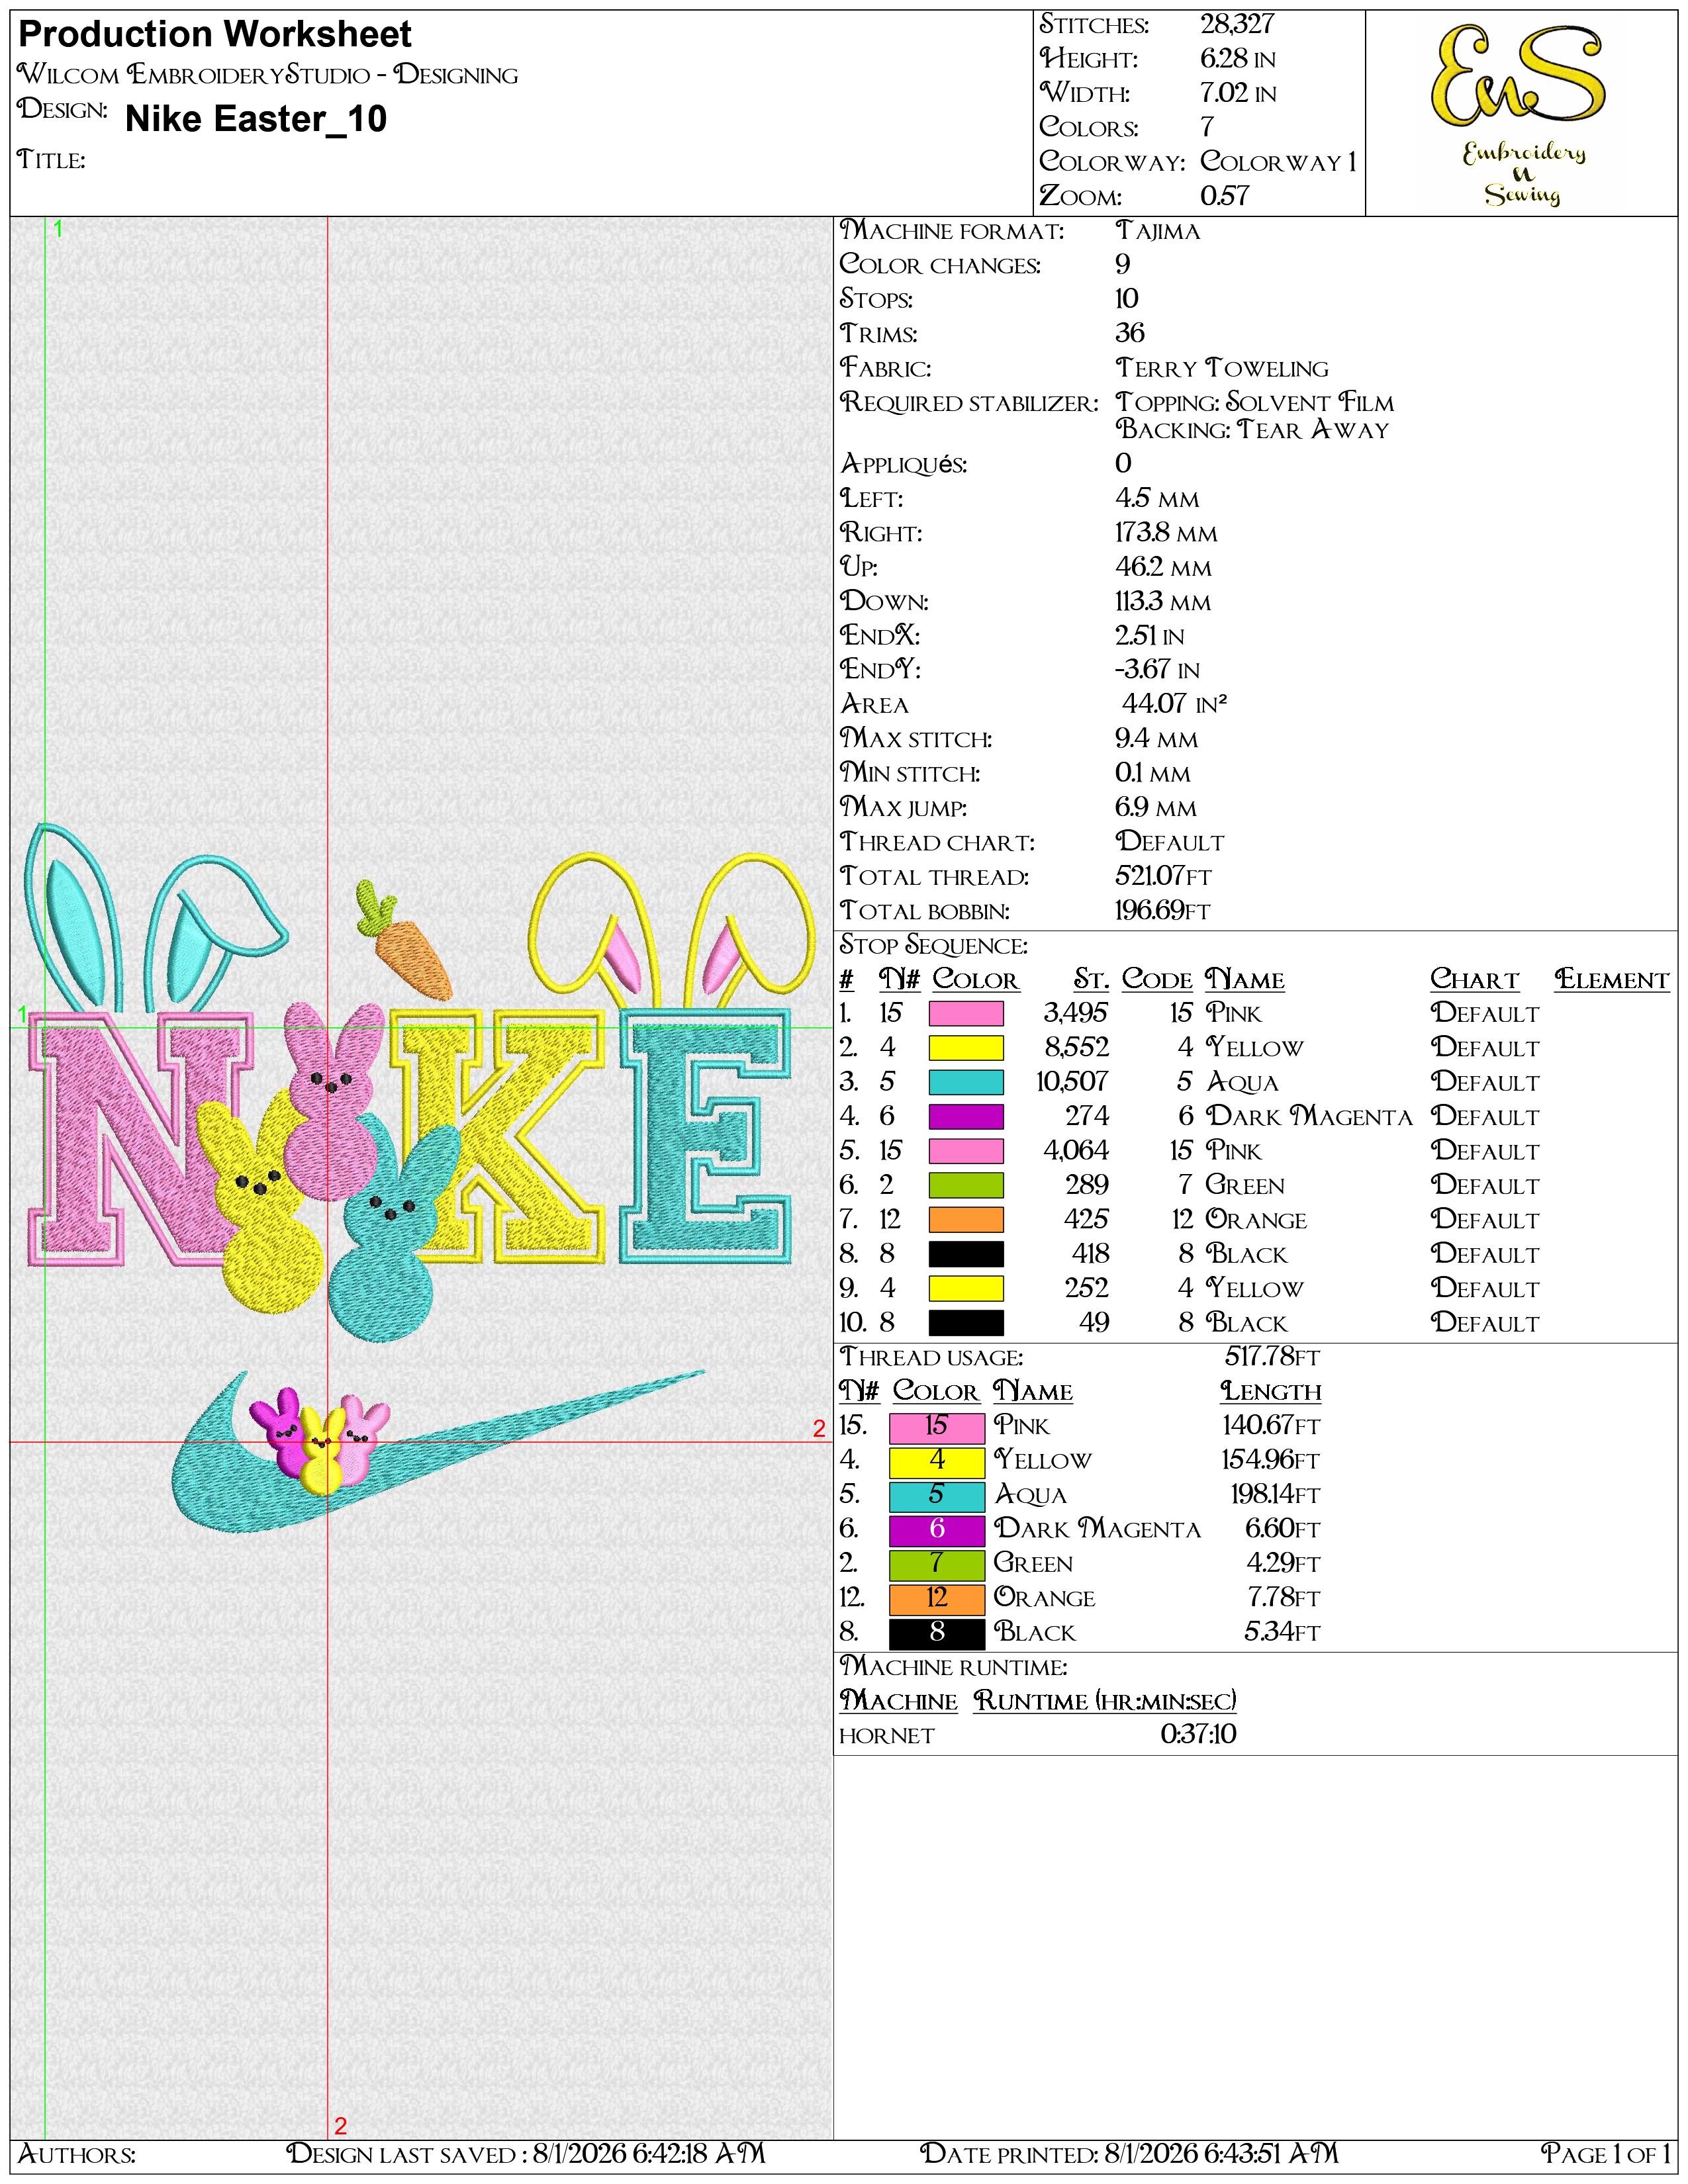Screen dimensions: 1688x2184
Task: Click the "Code" column header
Action: 1157,979
